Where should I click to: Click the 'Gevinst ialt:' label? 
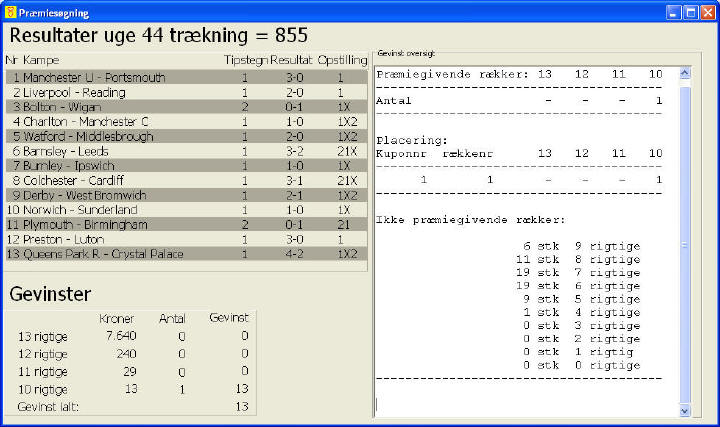[x=48, y=407]
